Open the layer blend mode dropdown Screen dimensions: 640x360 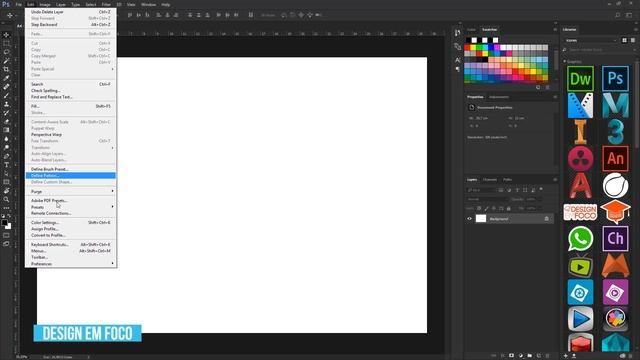pos(487,199)
